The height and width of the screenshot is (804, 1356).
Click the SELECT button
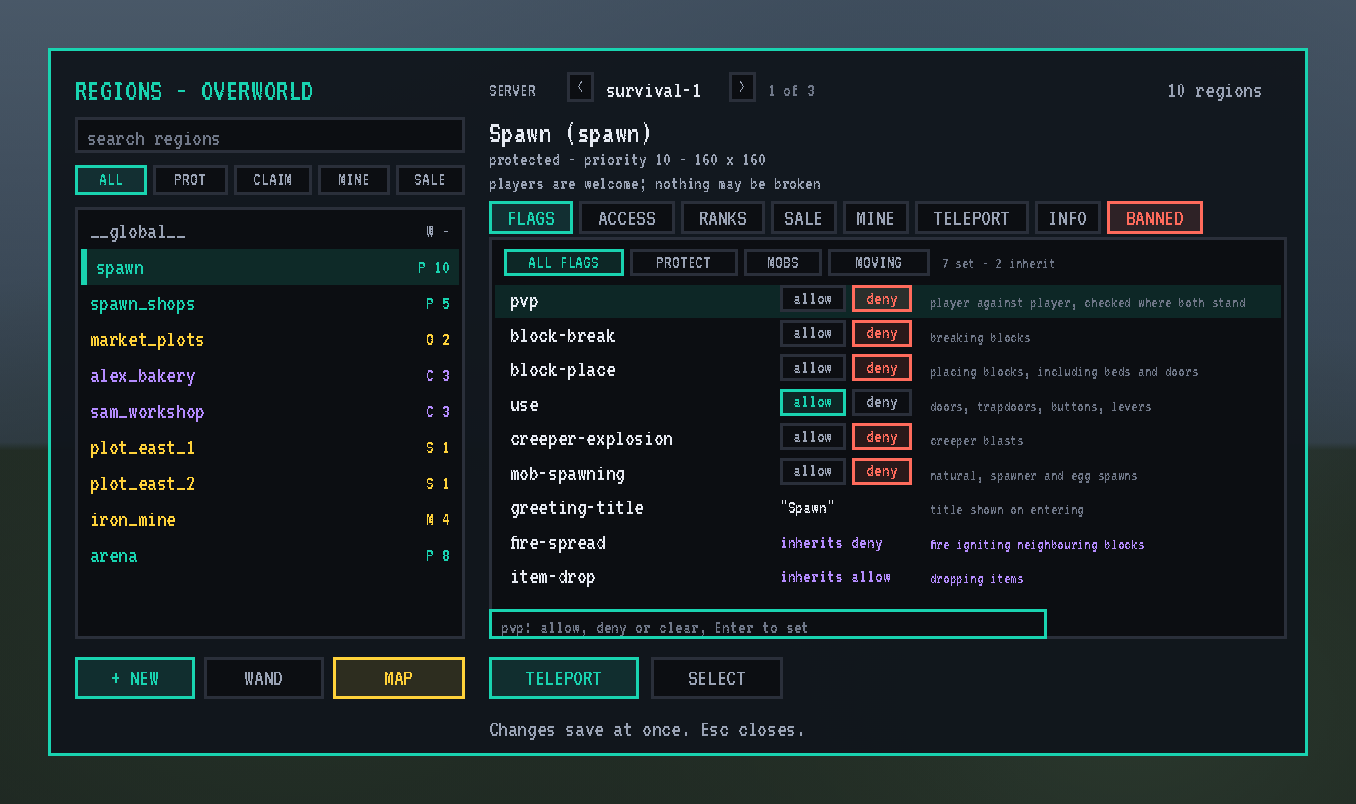tap(717, 678)
